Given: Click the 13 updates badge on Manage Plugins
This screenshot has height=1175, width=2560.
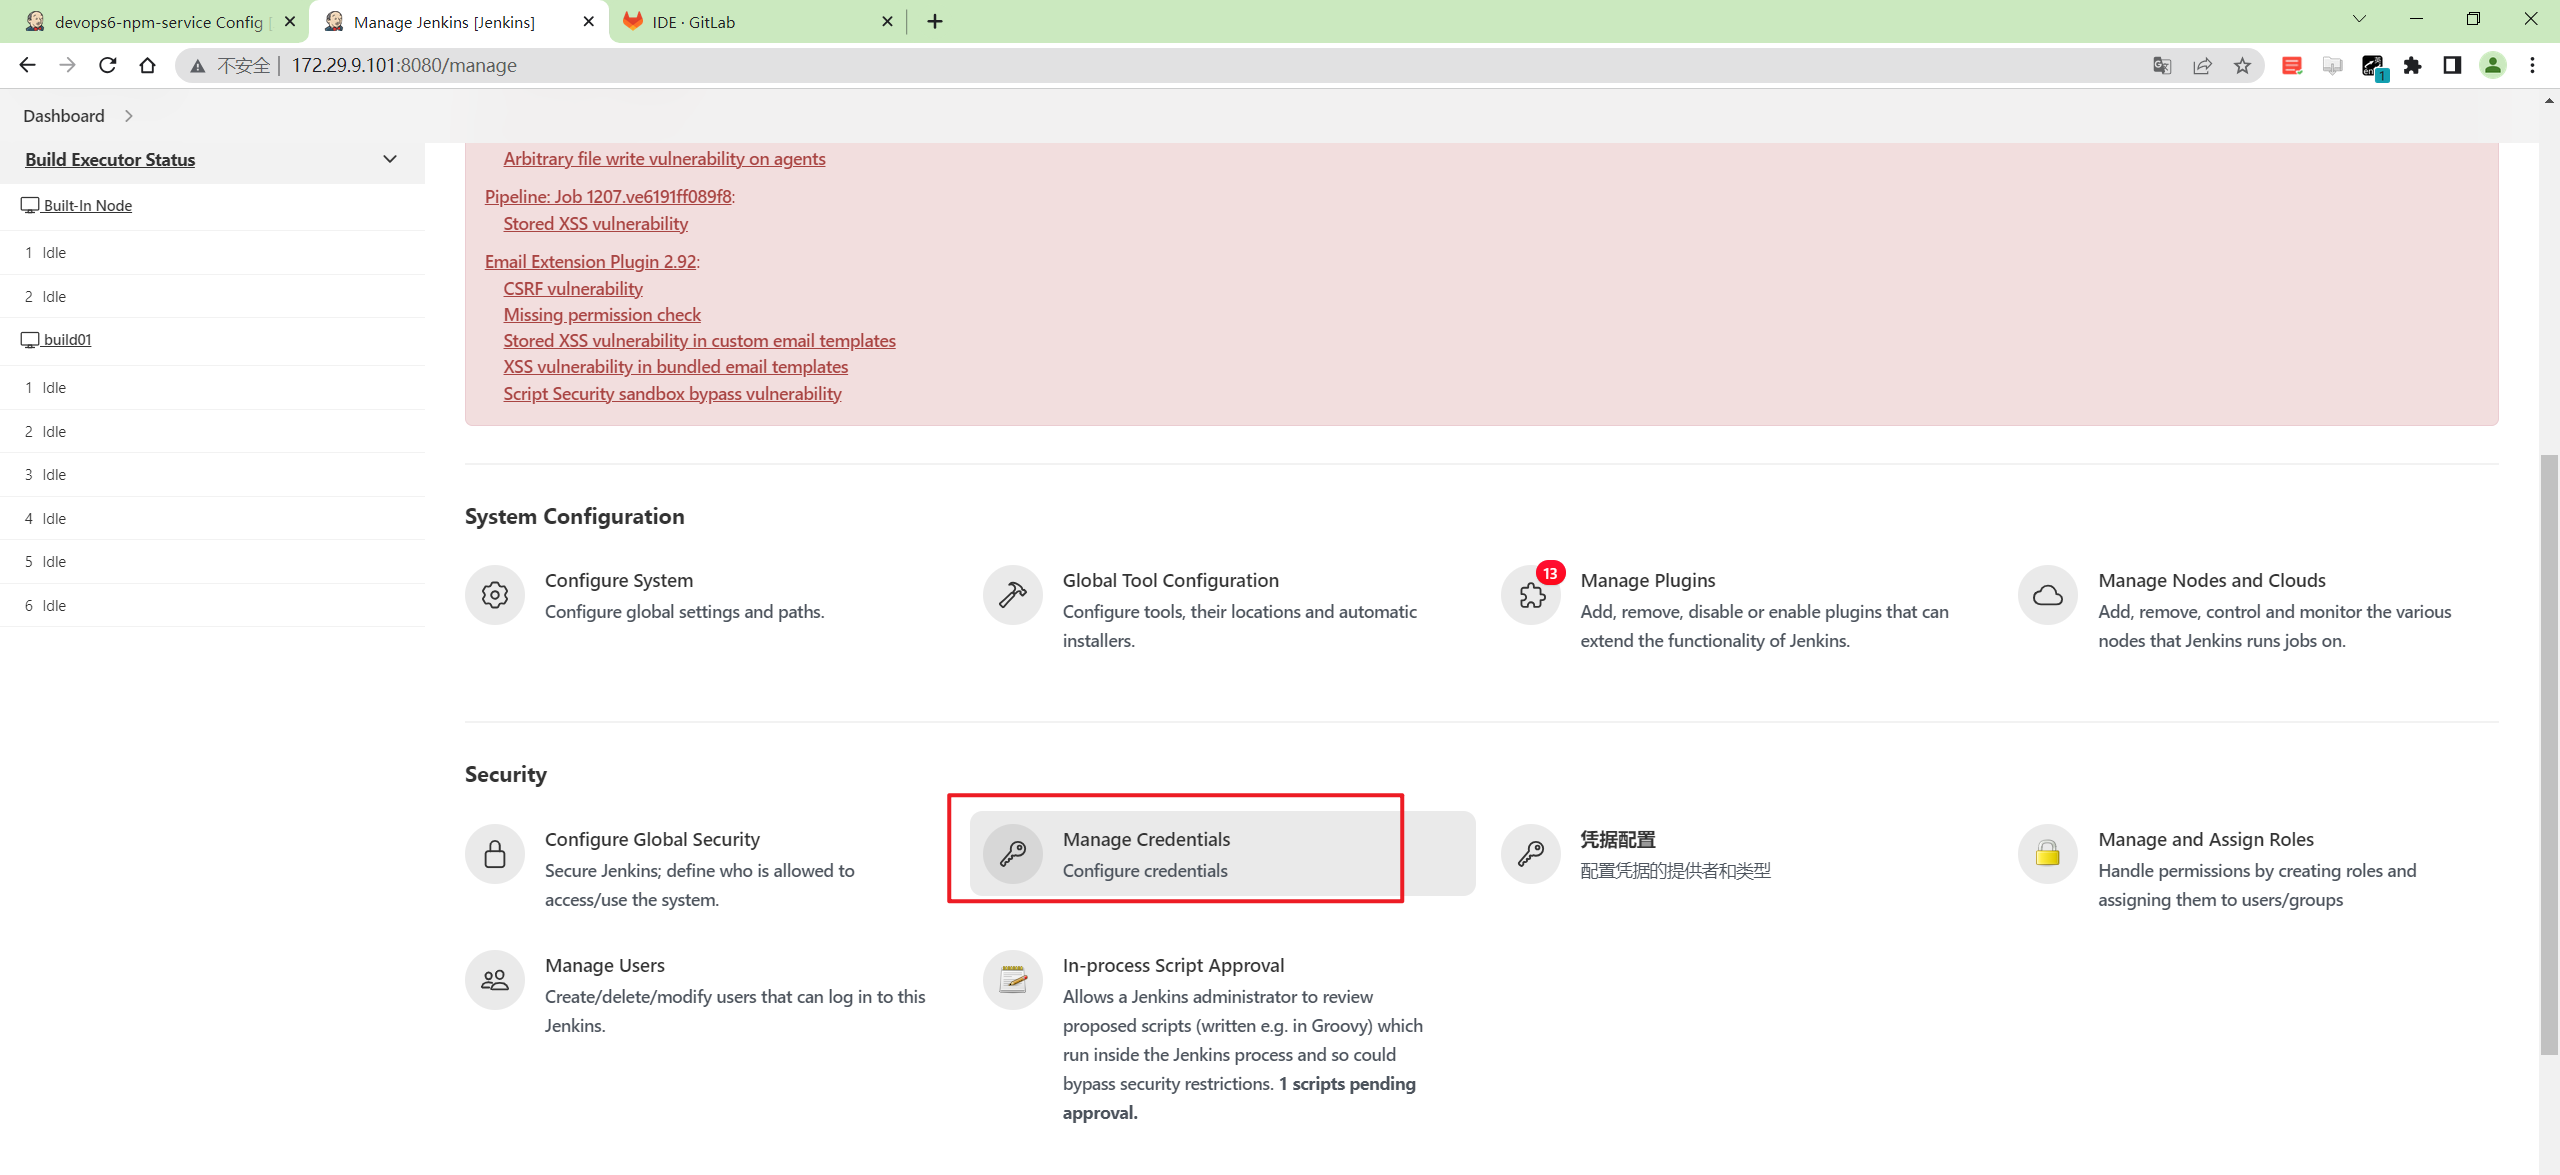Looking at the screenshot, I should [x=1550, y=573].
